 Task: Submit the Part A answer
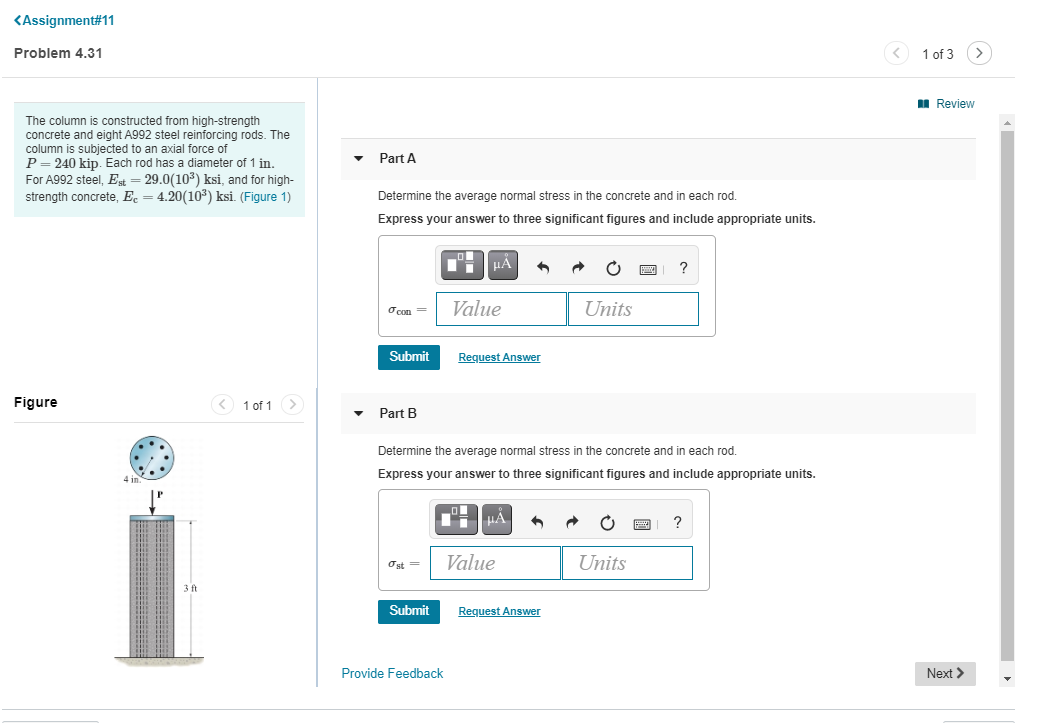[x=409, y=357]
